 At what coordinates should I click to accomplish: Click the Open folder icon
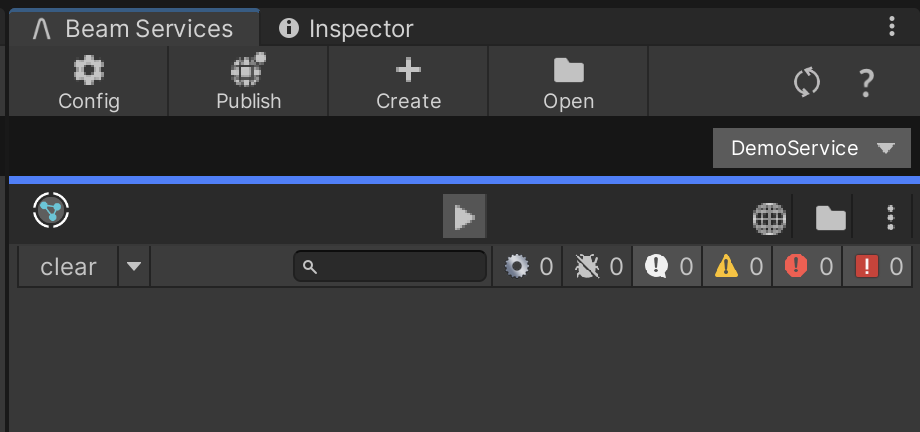(x=568, y=83)
